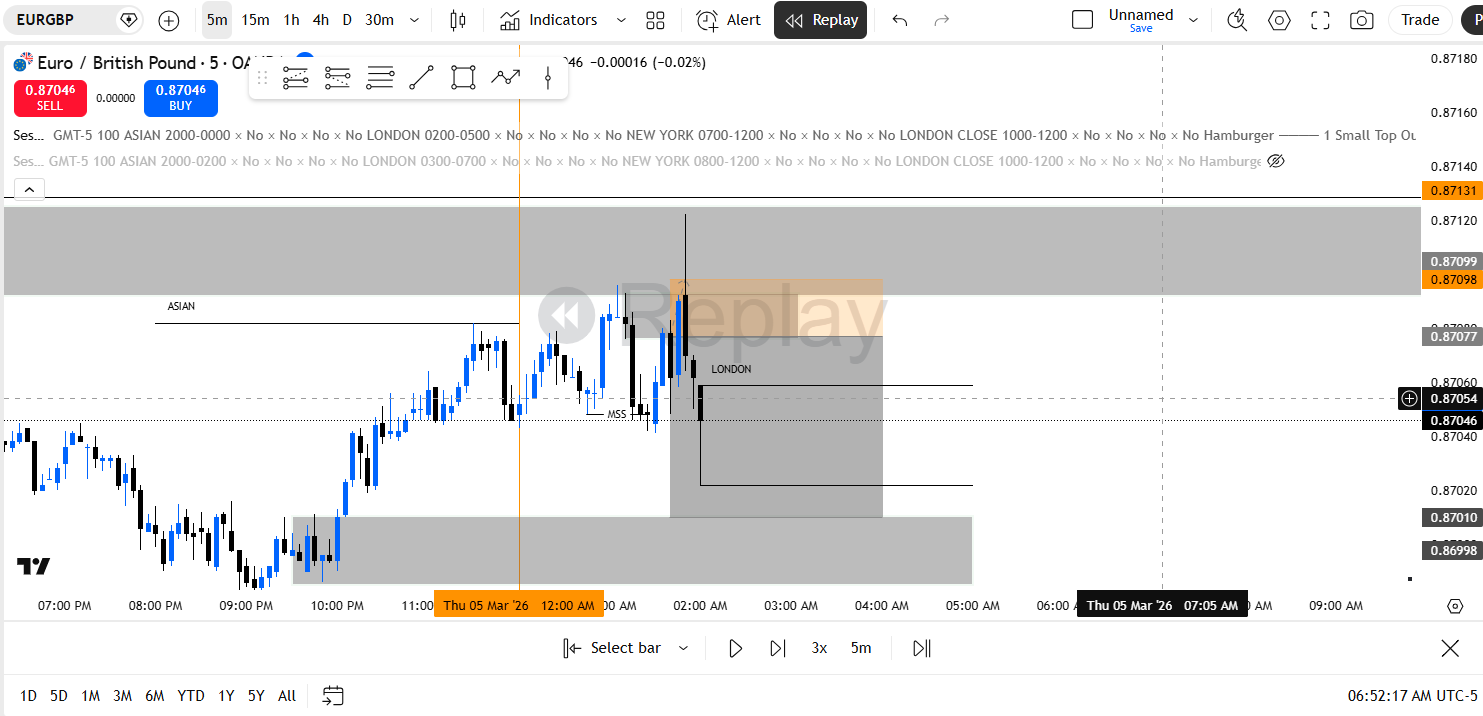This screenshot has height=716, width=1483.
Task: Set the 5Y date range
Action: point(256,696)
